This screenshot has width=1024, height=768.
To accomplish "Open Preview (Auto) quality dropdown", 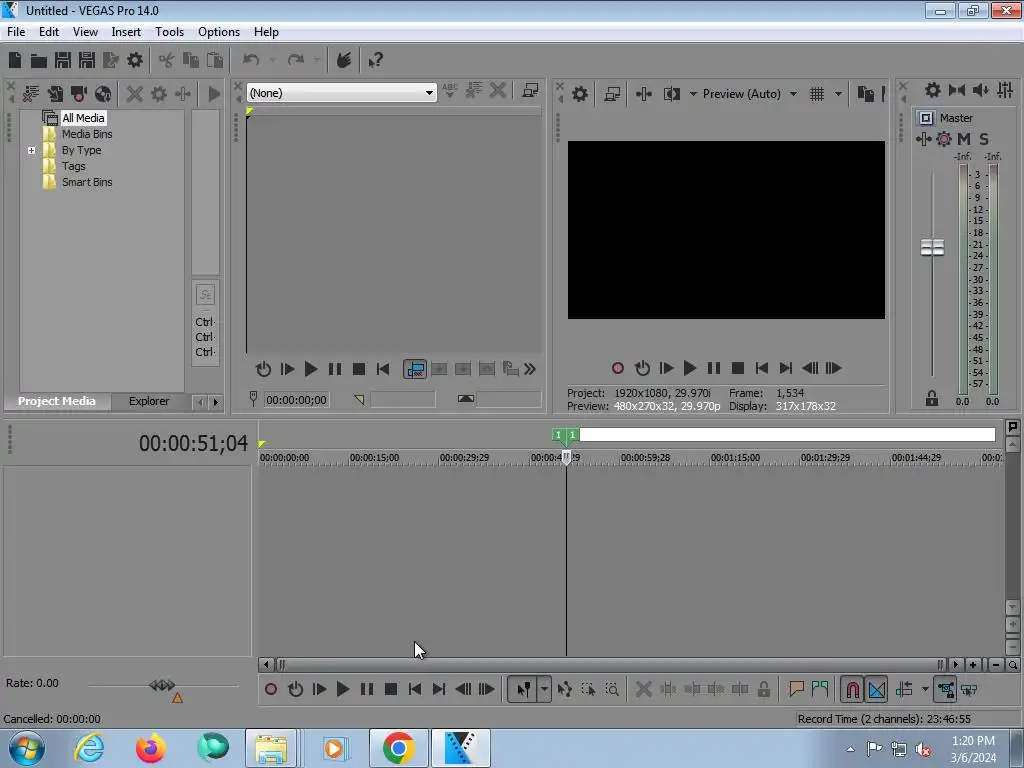I will coord(793,94).
